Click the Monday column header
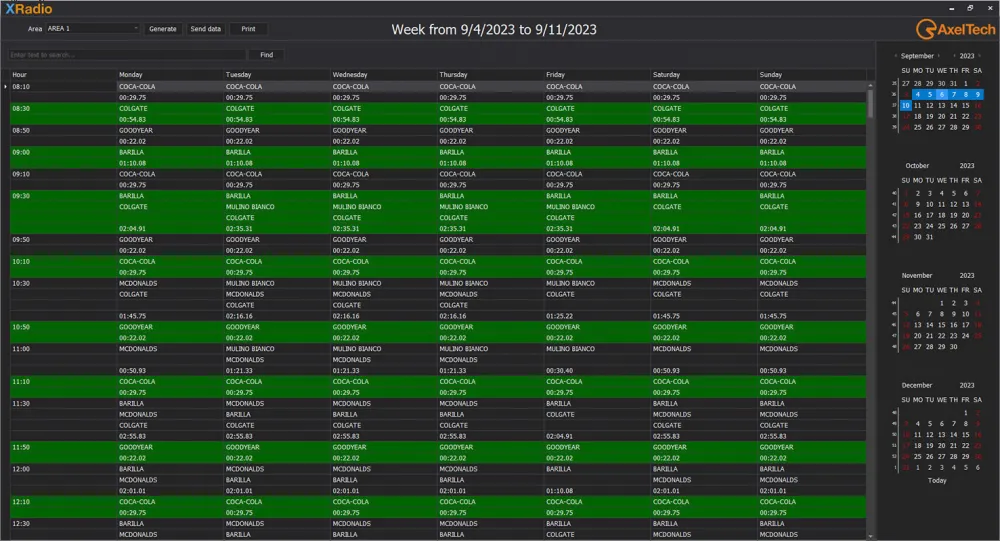 (x=168, y=74)
